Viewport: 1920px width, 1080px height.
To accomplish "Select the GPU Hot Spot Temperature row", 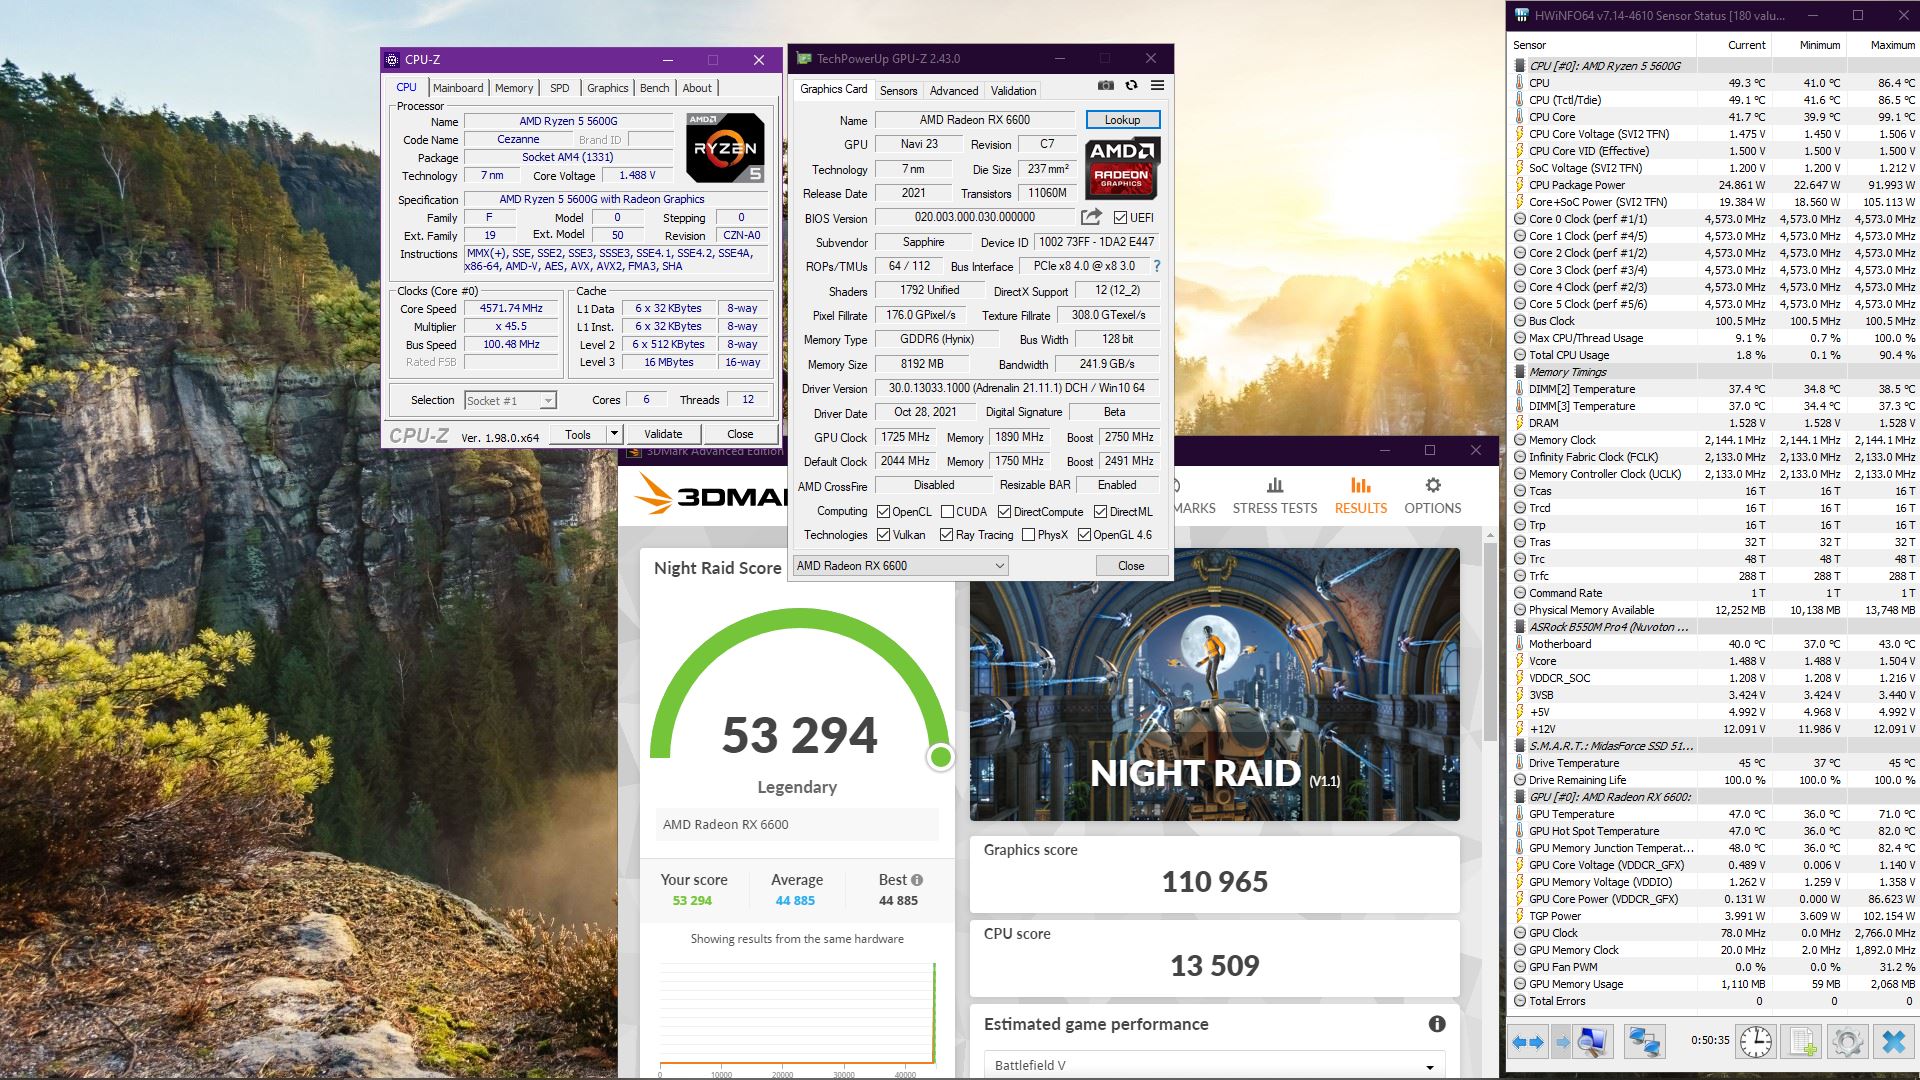I will 1714,831.
